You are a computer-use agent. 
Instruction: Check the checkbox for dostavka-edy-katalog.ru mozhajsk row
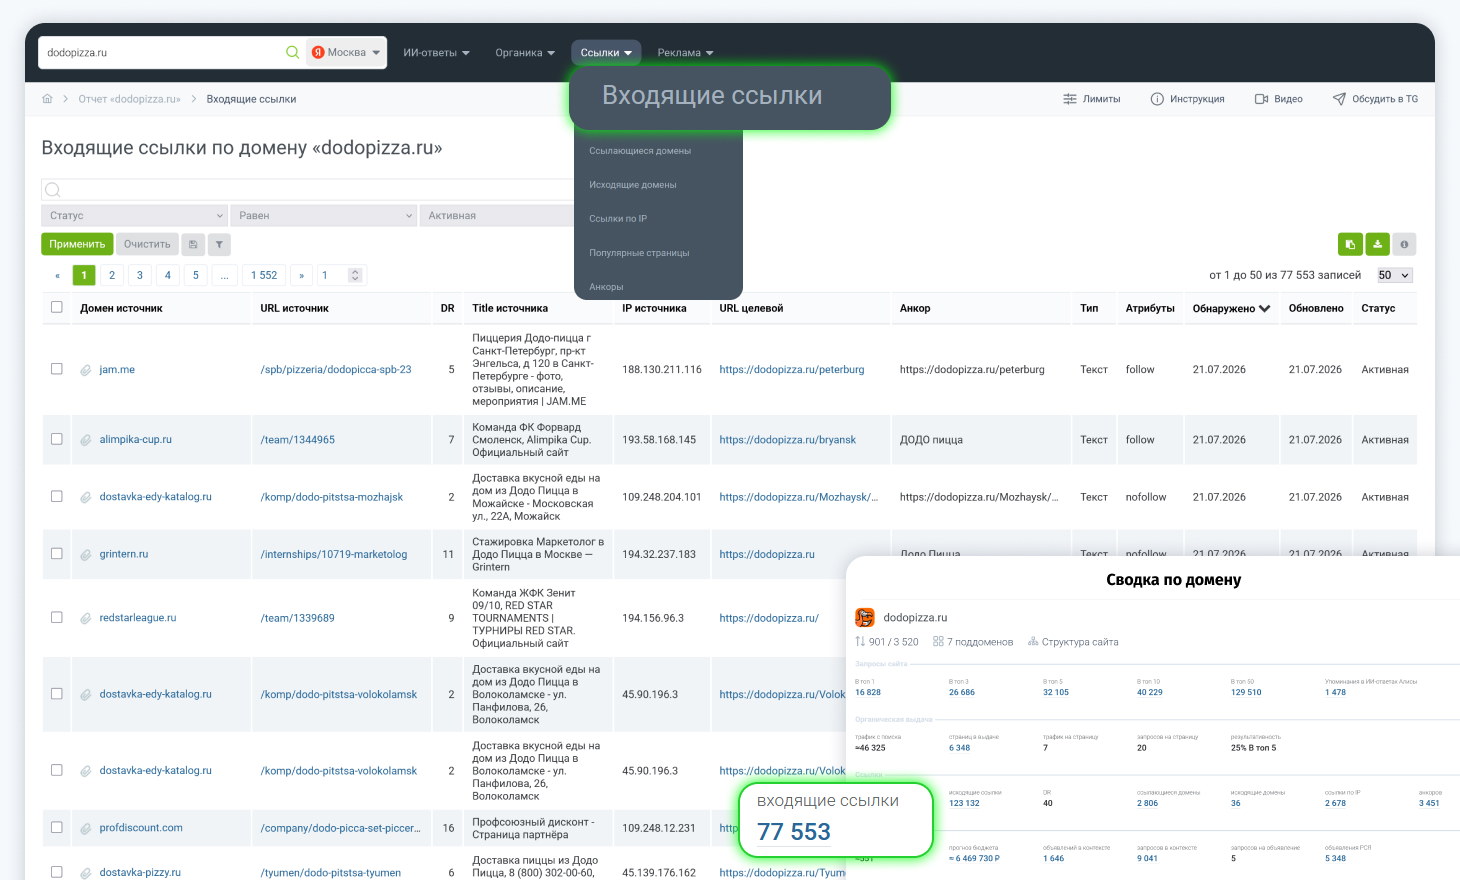57,496
